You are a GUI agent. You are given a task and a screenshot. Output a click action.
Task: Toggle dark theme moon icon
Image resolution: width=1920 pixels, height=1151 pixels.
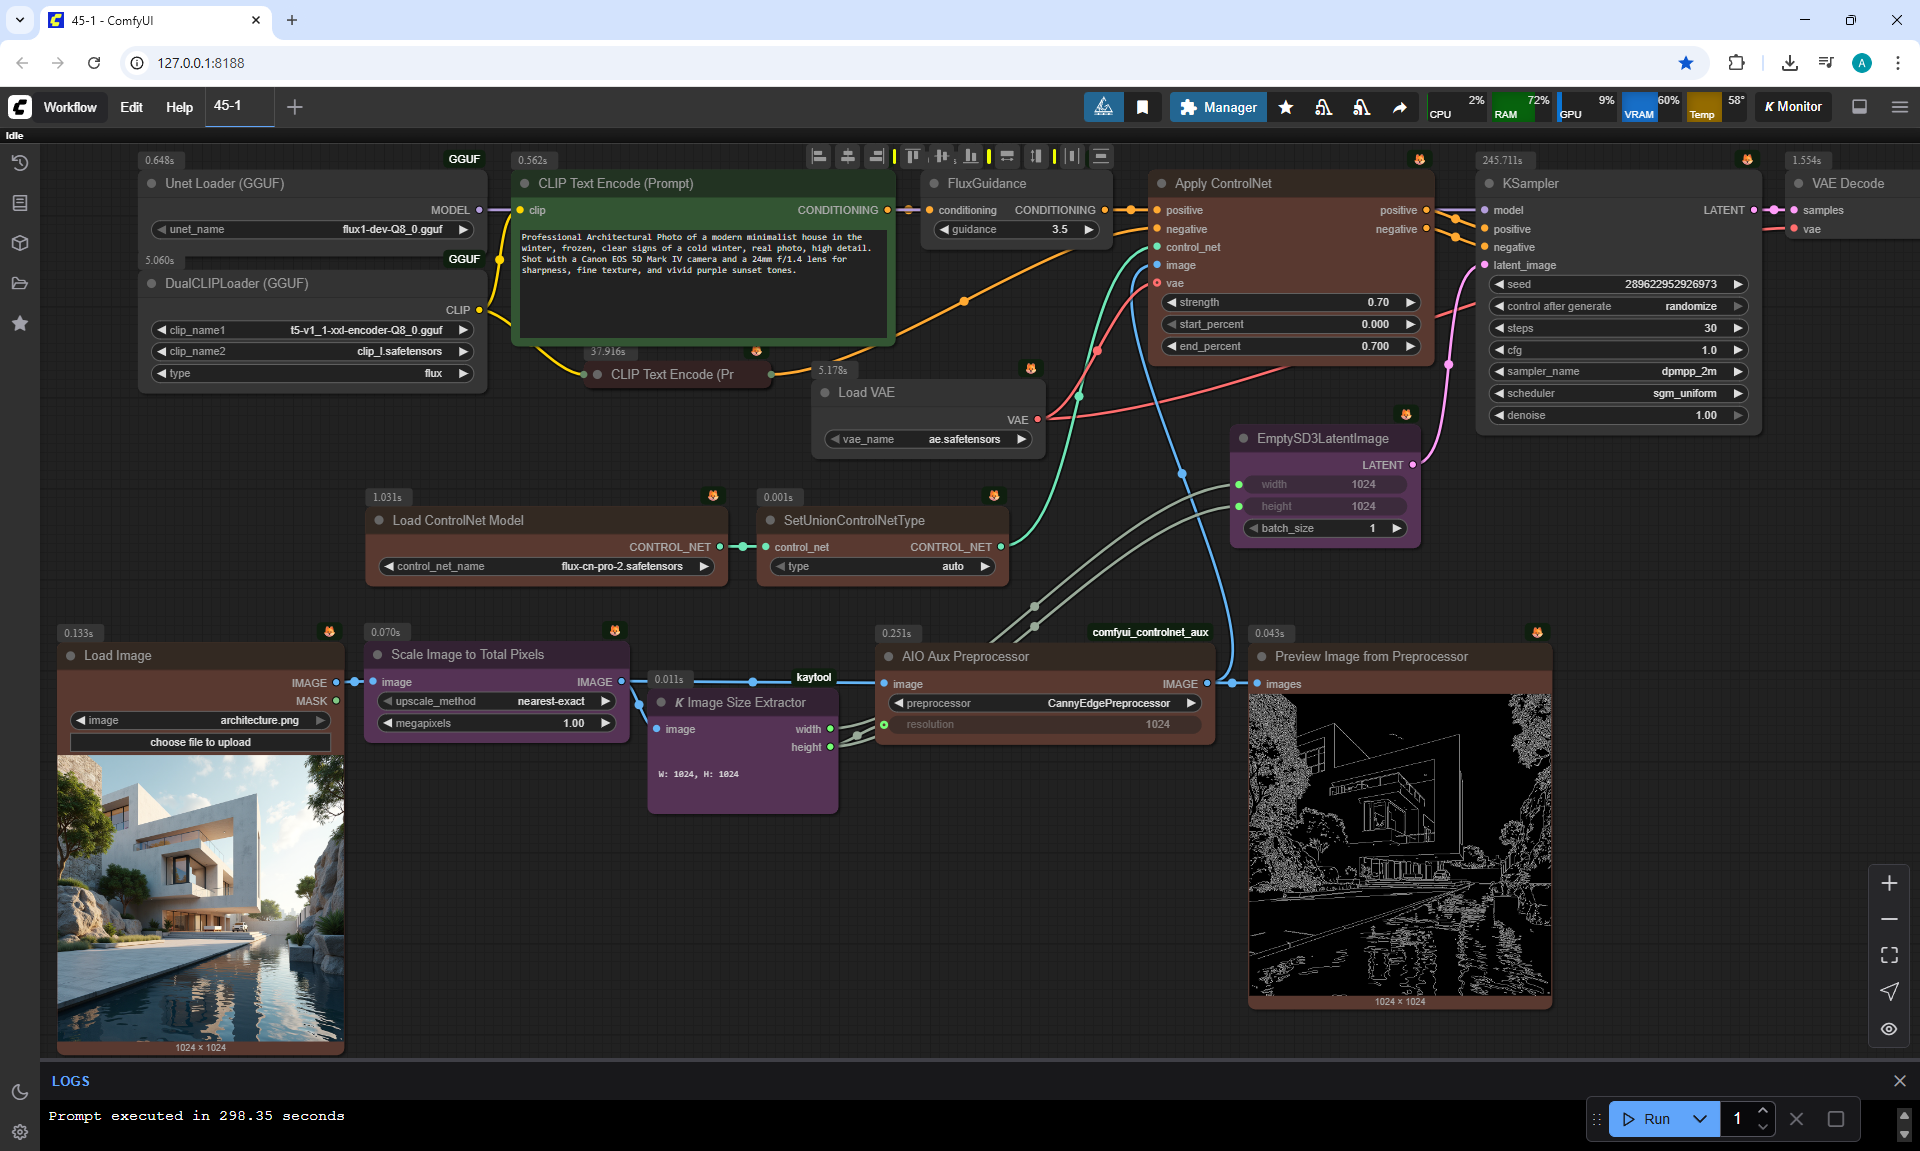coord(19,1092)
